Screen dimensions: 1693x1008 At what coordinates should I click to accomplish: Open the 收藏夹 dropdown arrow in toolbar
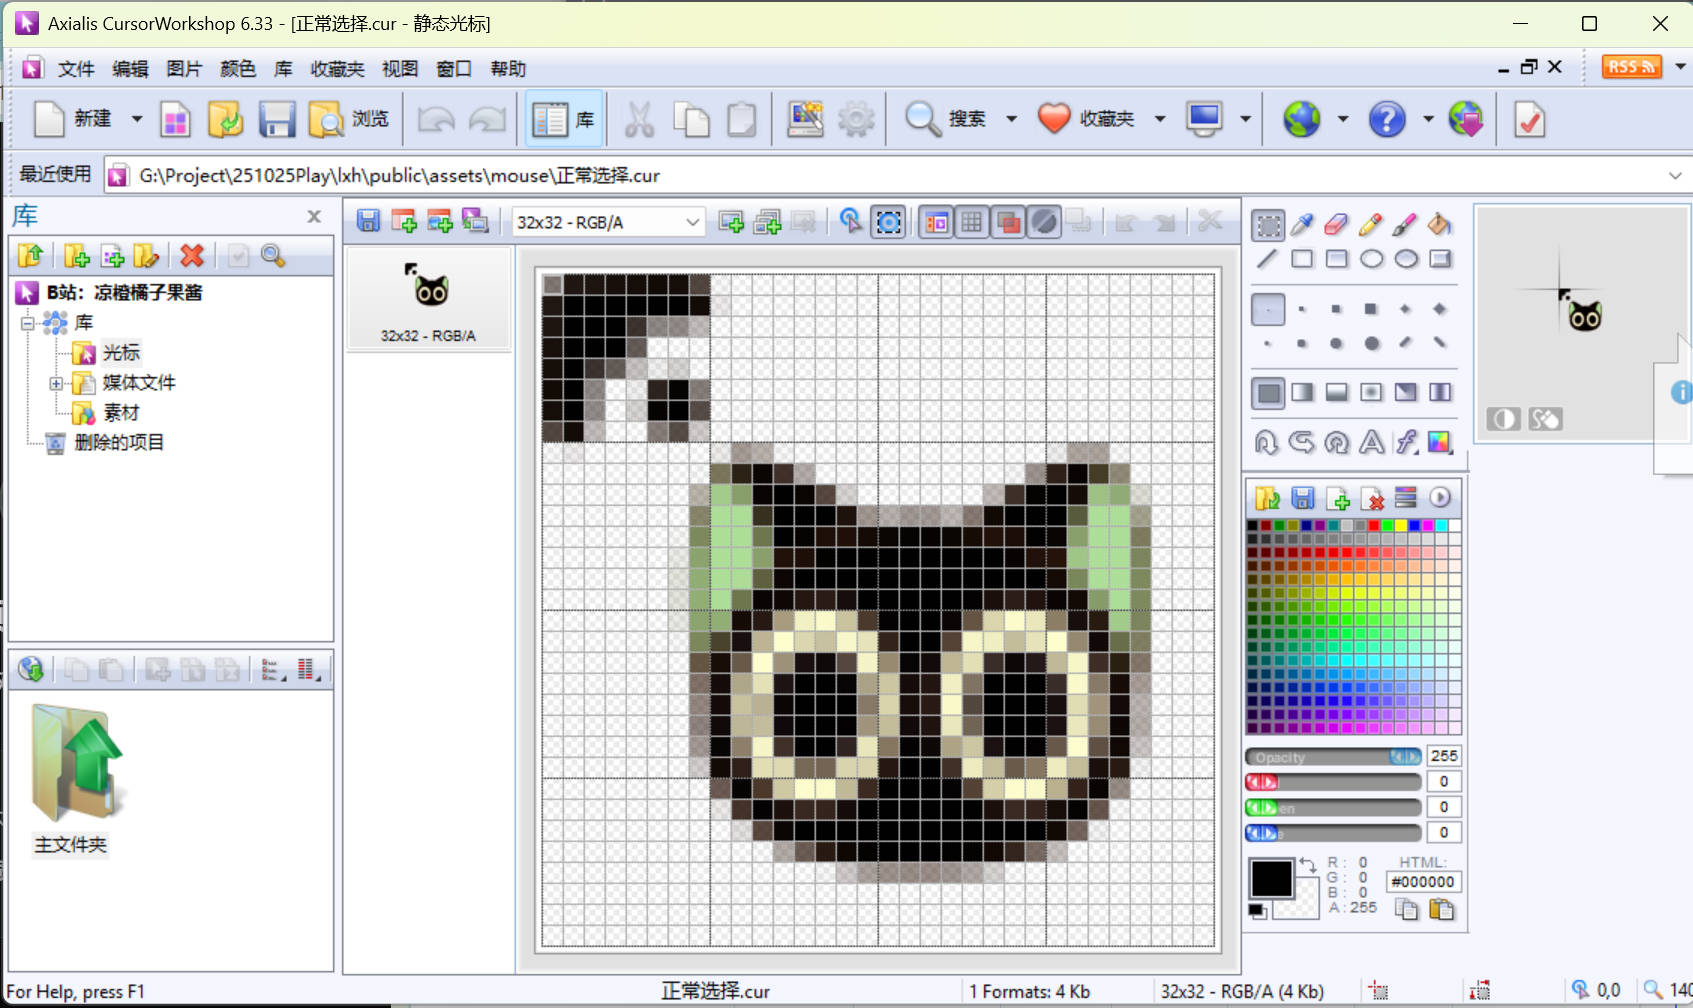coord(1160,119)
